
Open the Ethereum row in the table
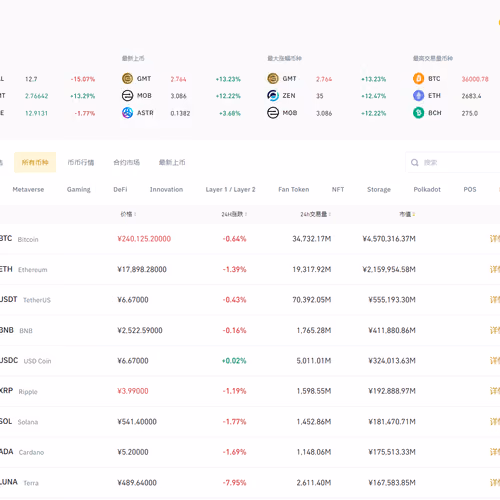pyautogui.click(x=250, y=269)
